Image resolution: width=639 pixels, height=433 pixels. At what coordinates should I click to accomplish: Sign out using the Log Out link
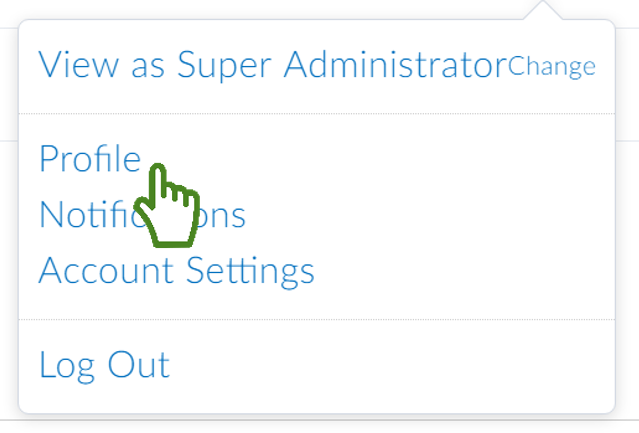click(x=104, y=365)
